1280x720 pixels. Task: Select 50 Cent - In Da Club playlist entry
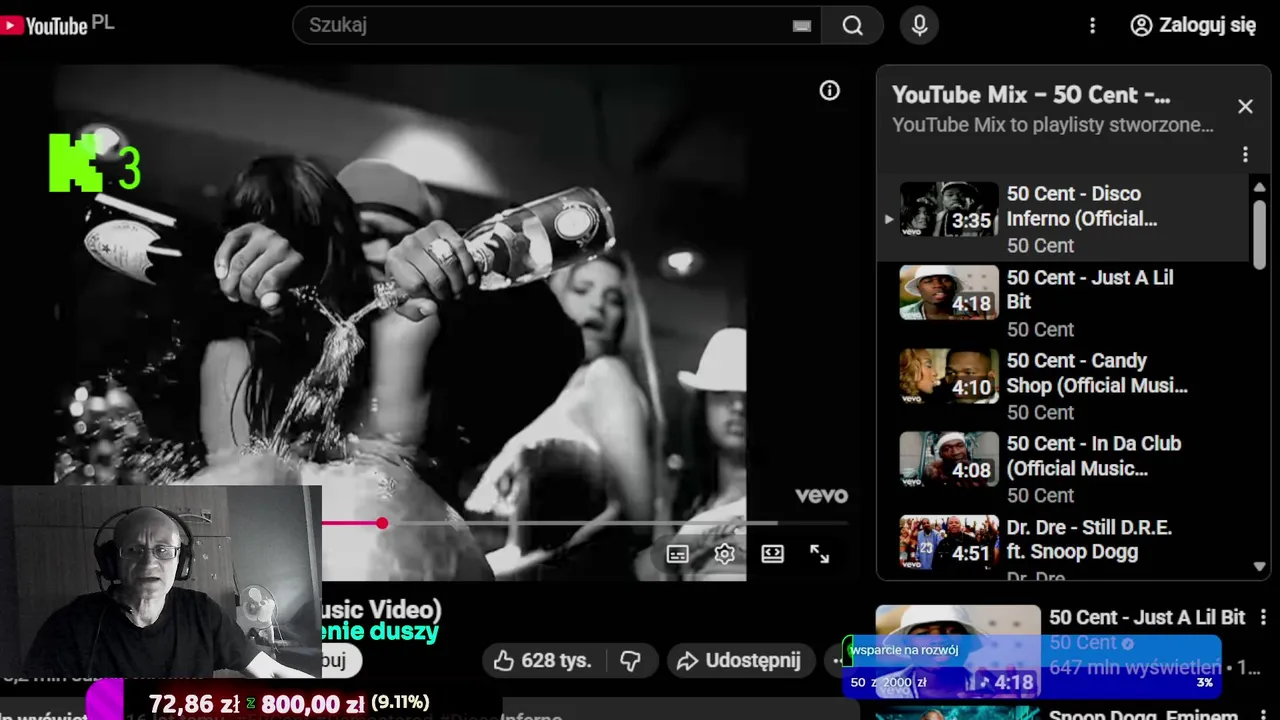(x=1063, y=468)
